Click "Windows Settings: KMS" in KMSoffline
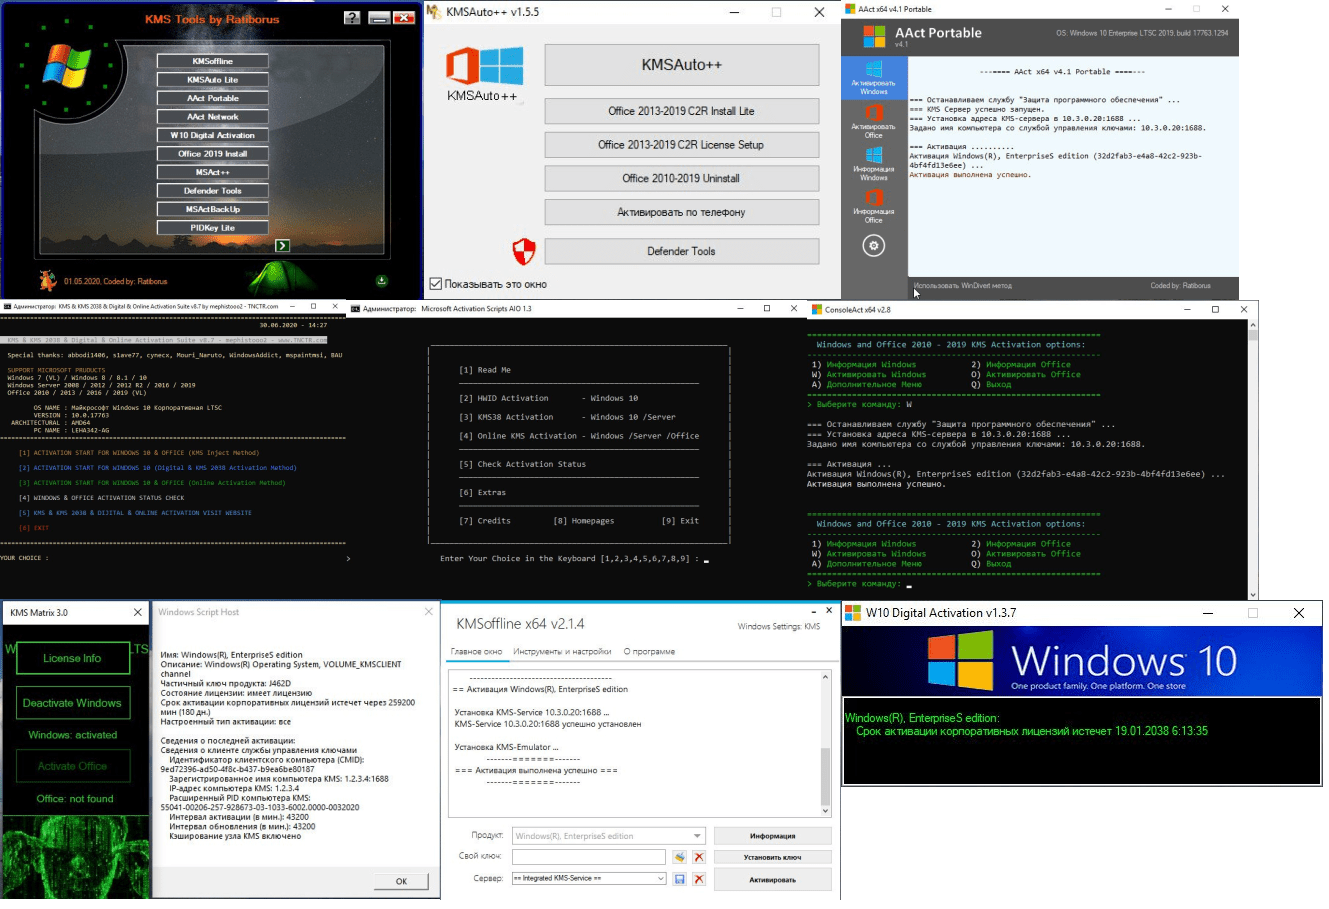 [779, 627]
